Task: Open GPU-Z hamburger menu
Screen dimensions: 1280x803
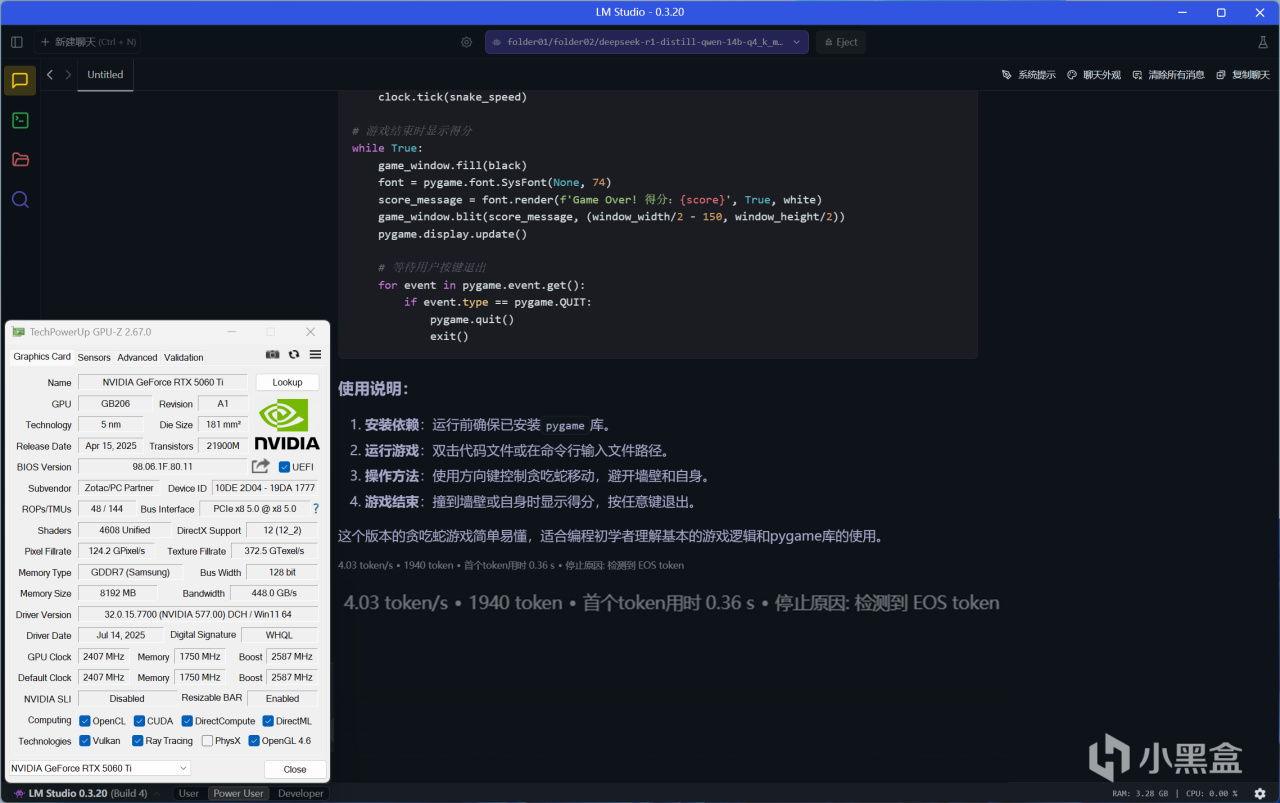Action: [315, 355]
